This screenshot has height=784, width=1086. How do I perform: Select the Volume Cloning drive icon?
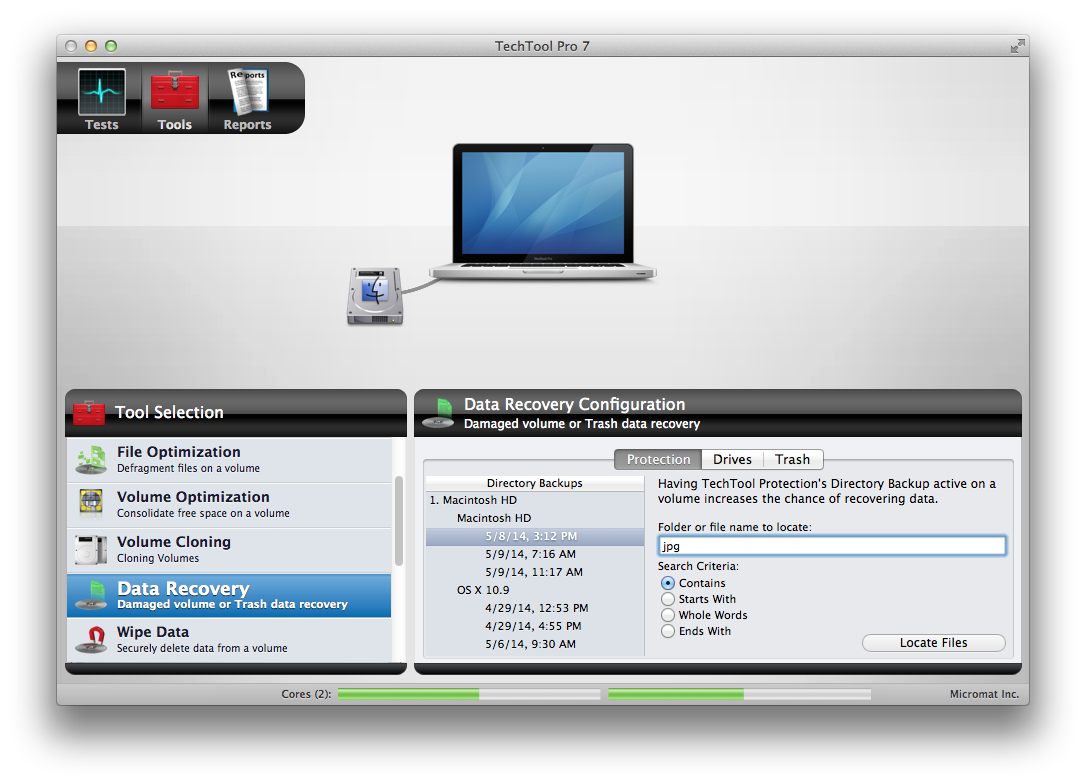[x=91, y=549]
